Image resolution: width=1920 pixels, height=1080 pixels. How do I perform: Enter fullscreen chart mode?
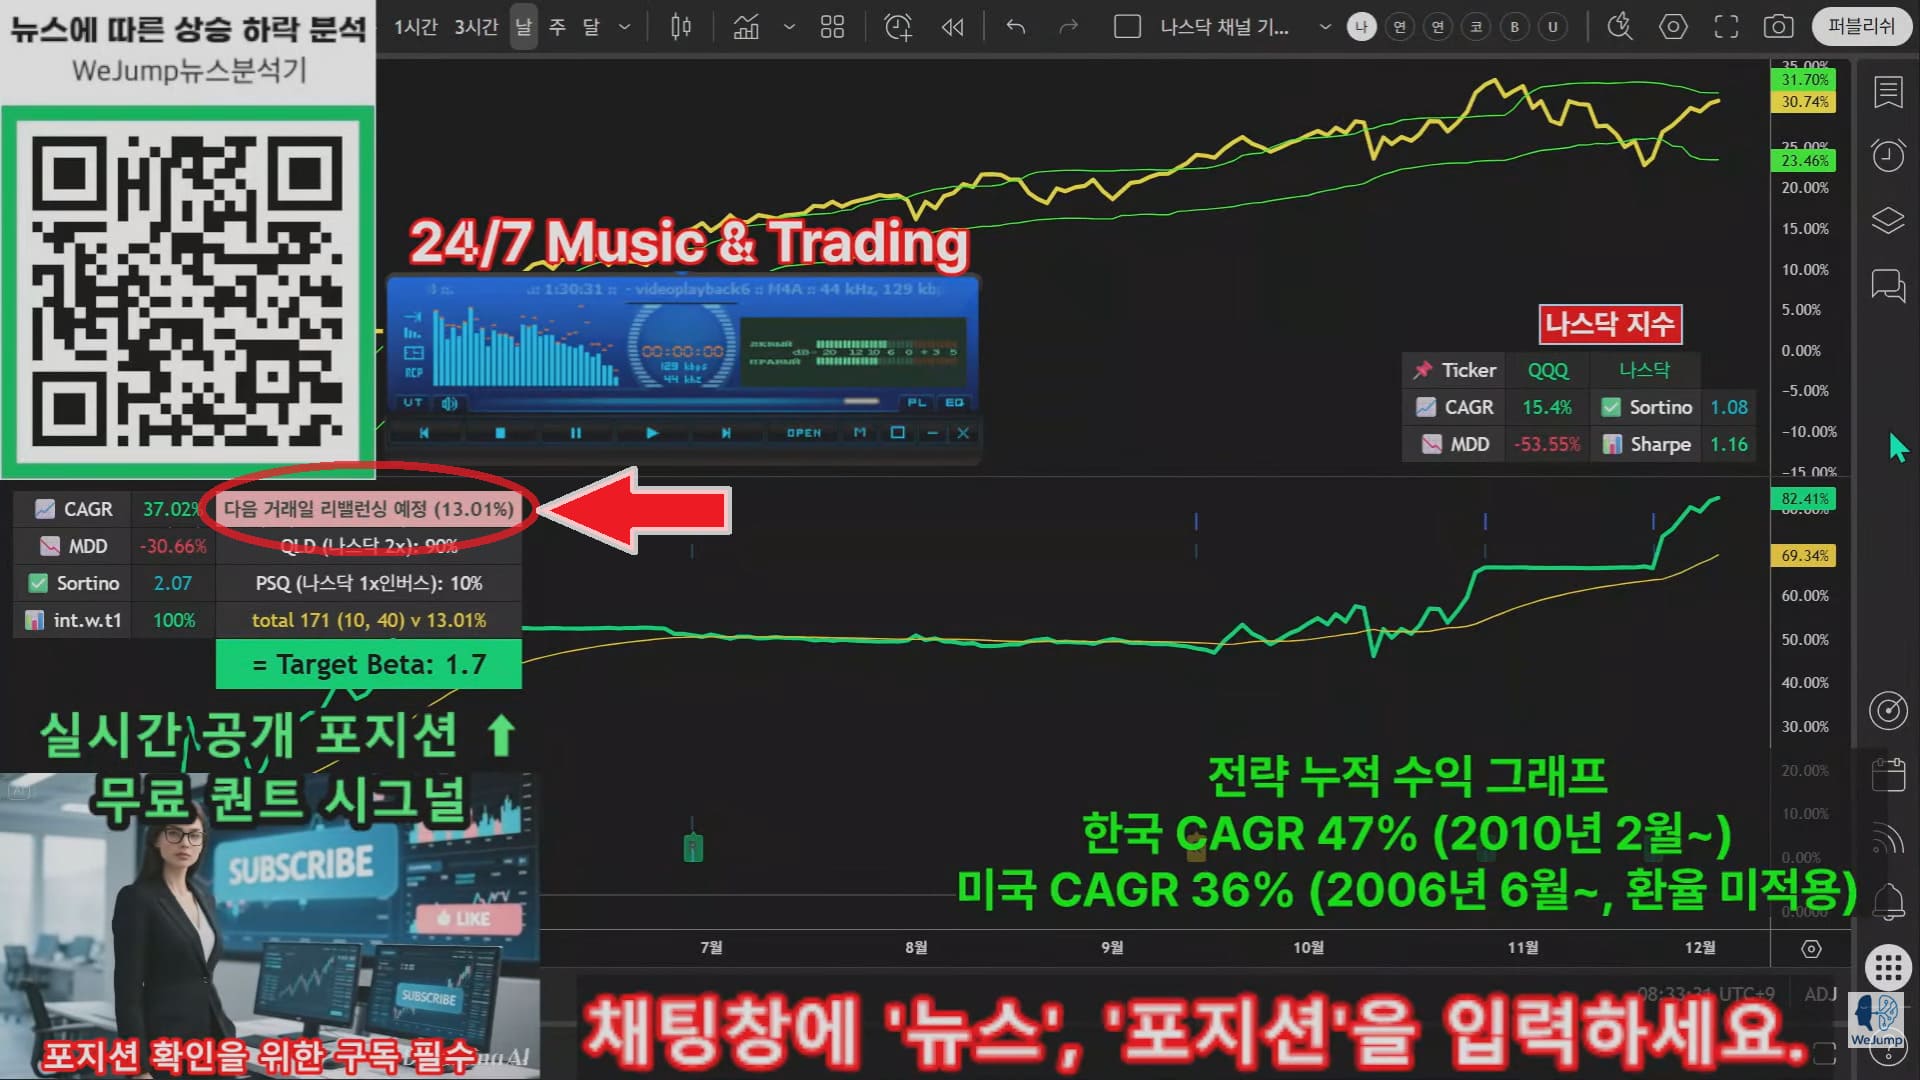[x=1726, y=27]
